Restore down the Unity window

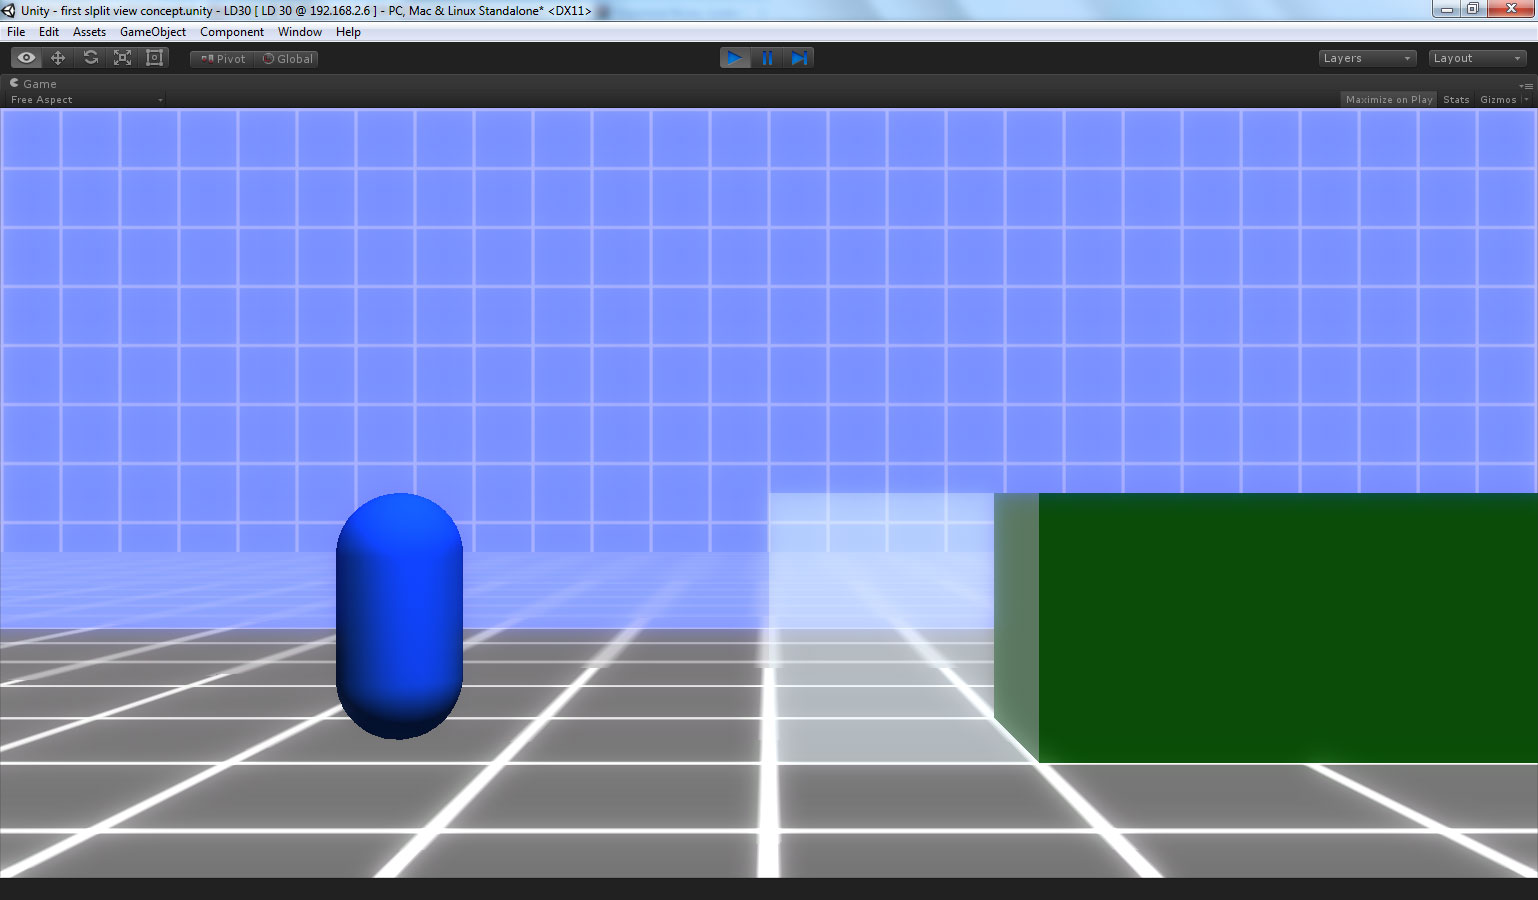pyautogui.click(x=1473, y=9)
